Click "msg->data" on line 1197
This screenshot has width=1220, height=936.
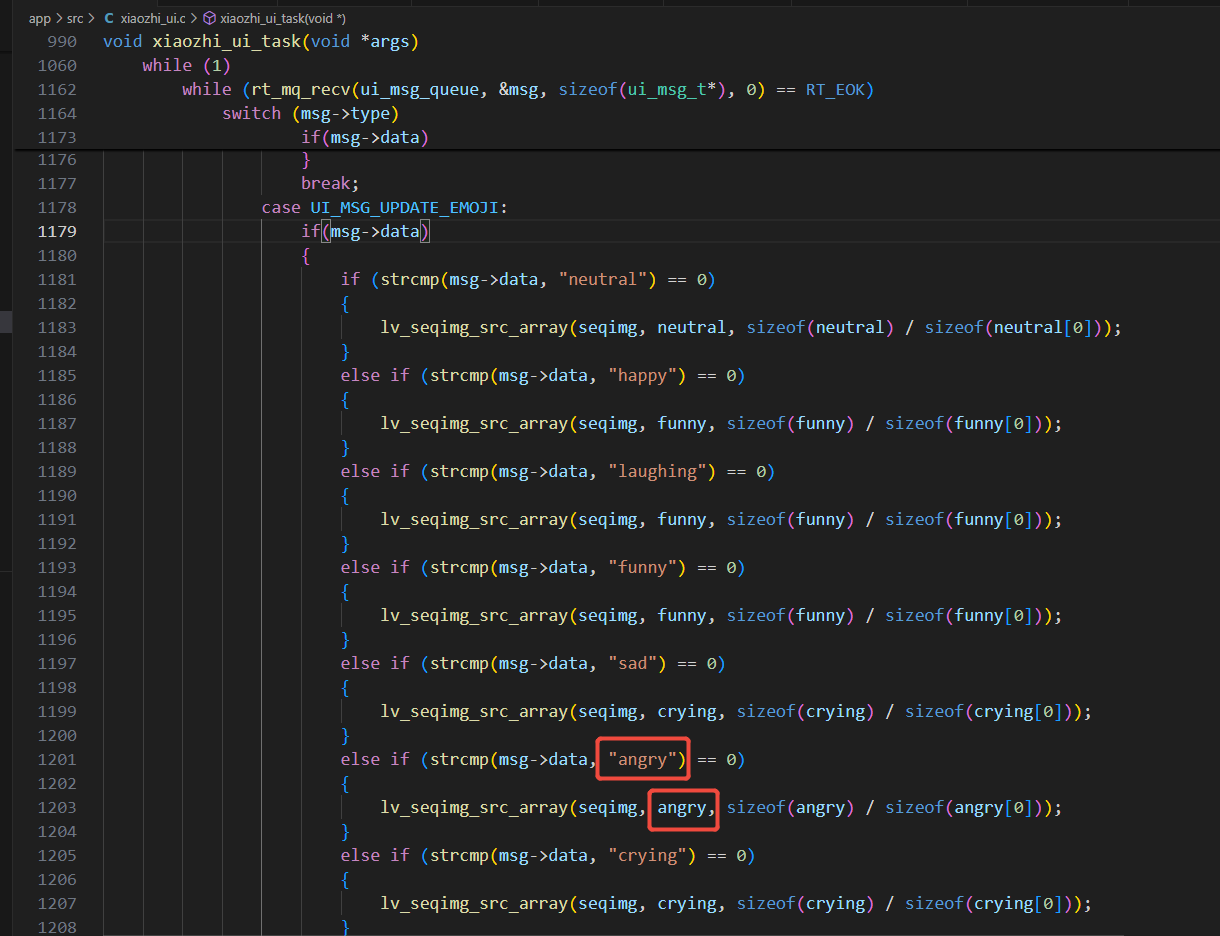click(543, 663)
